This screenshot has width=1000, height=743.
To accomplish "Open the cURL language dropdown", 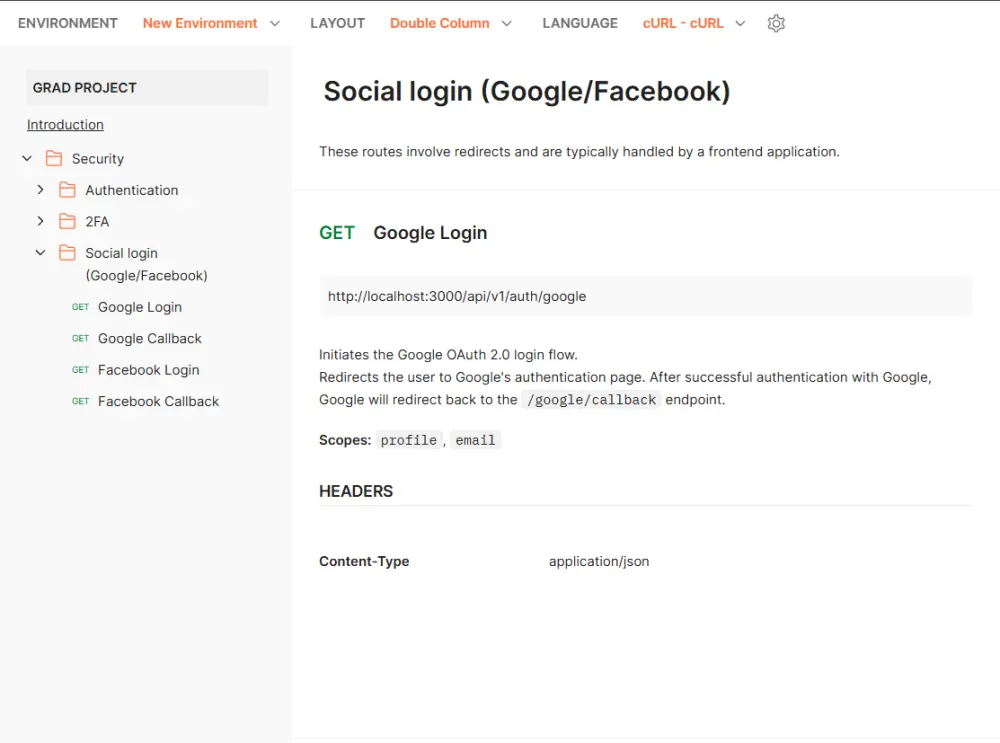I will 694,23.
